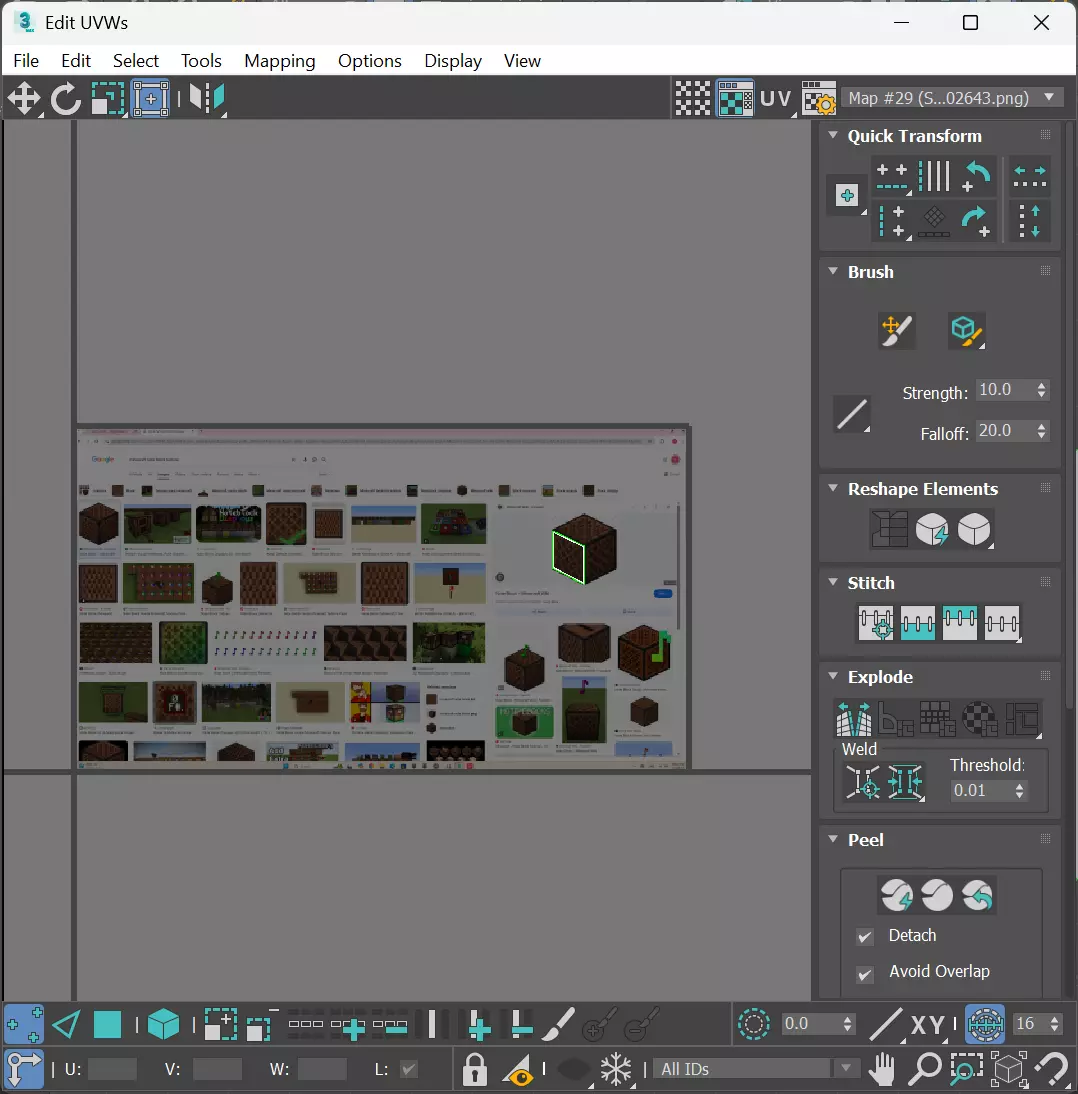This screenshot has height=1094, width=1078.
Task: Open the Map #29 texture dropdown
Action: [952, 98]
